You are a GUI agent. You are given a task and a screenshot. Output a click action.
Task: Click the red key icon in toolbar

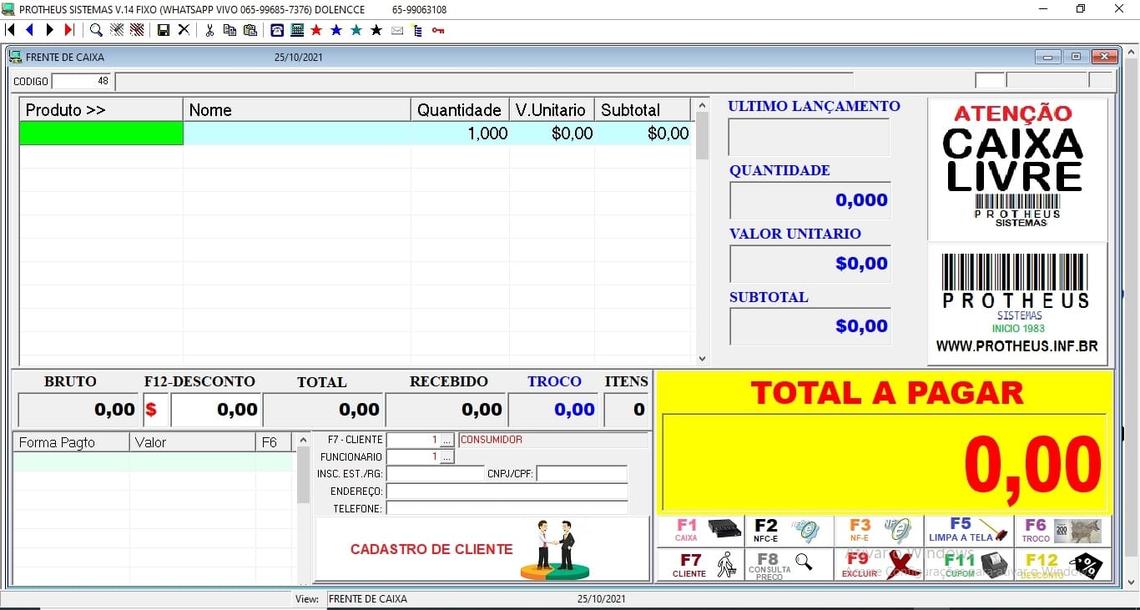tap(438, 31)
